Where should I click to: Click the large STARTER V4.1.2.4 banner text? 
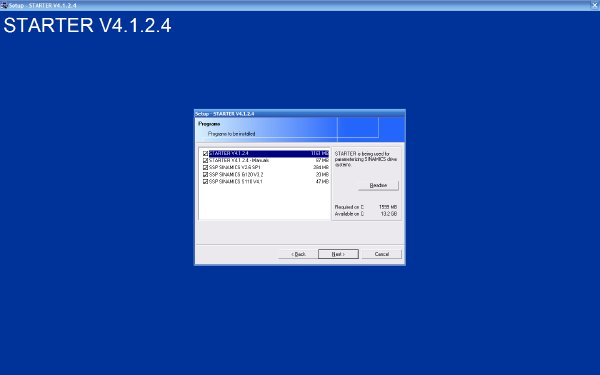[87, 26]
